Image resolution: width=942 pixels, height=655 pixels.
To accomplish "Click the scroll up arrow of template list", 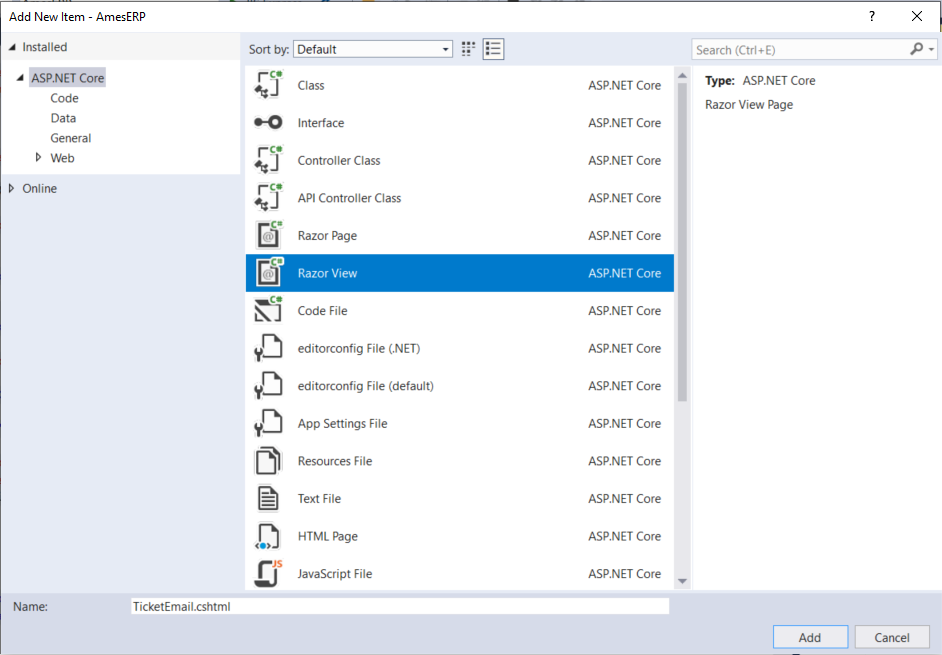I will point(682,76).
